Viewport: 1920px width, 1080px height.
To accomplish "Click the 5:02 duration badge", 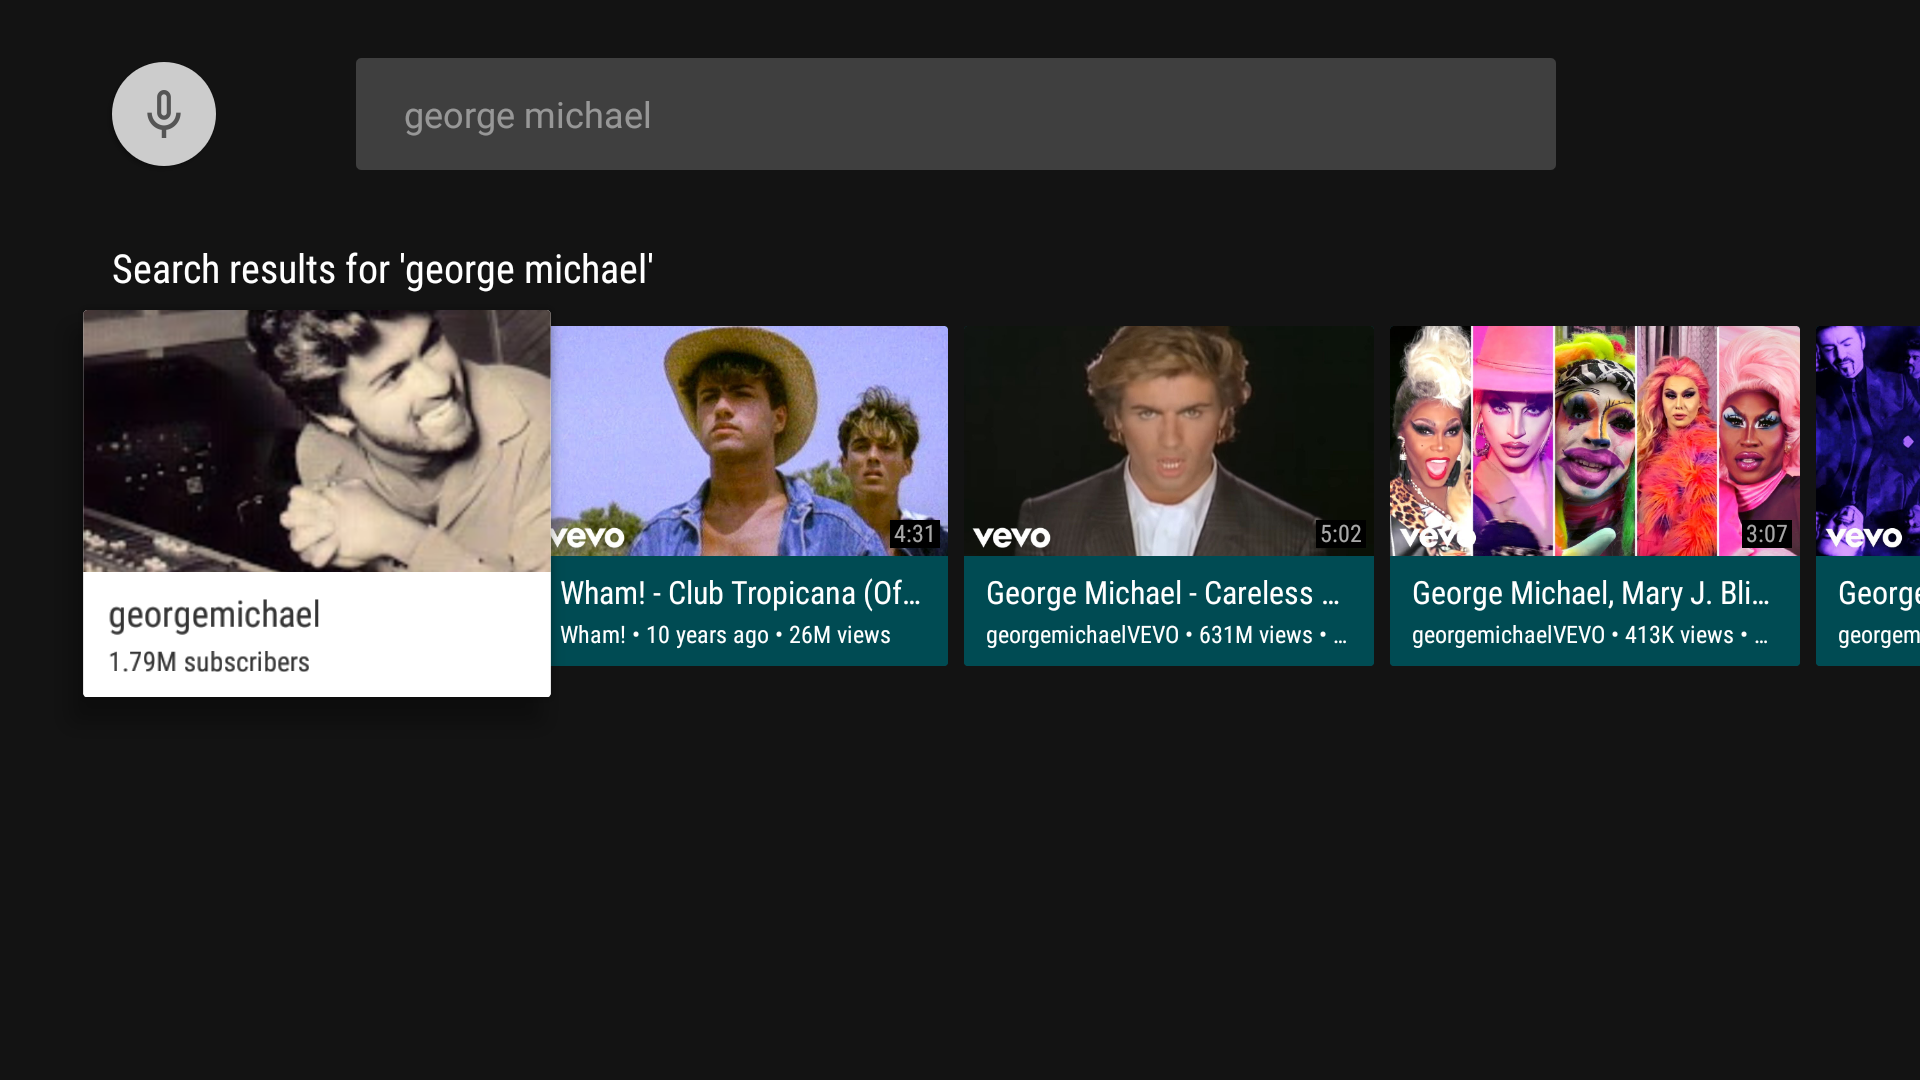I will click(x=1341, y=534).
